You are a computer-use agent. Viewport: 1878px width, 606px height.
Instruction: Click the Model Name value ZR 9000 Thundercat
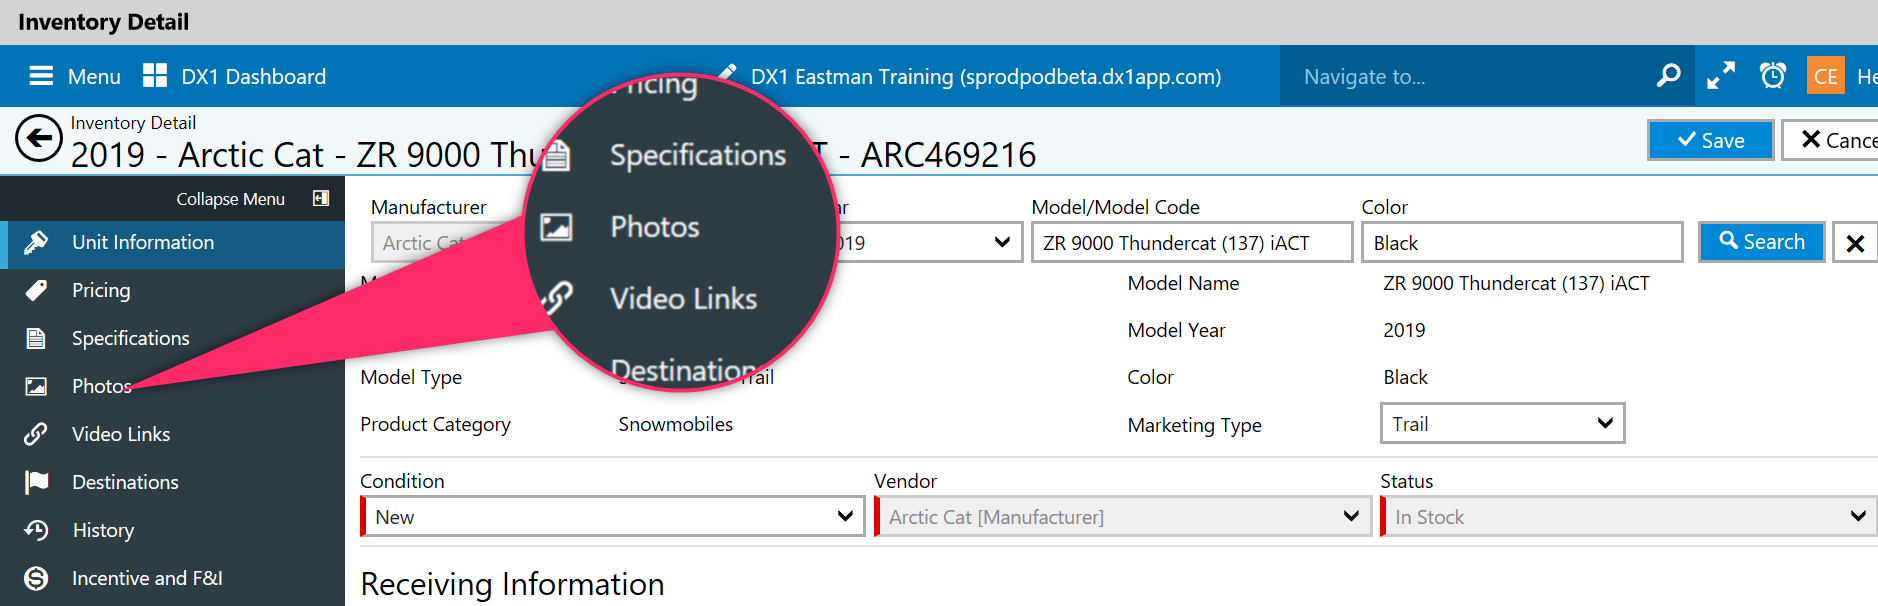[1516, 283]
